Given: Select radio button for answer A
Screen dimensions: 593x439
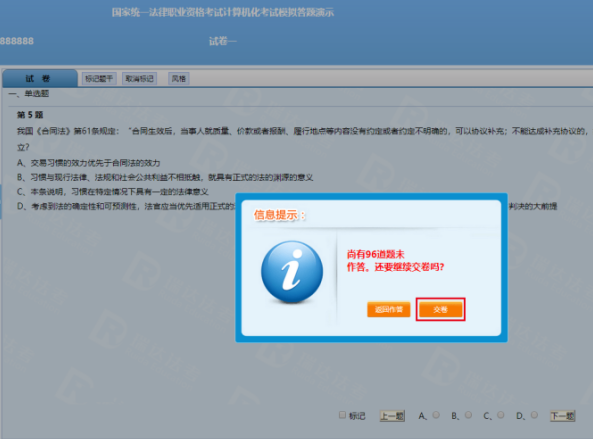Looking at the screenshot, I should pyautogui.click(x=436, y=415).
